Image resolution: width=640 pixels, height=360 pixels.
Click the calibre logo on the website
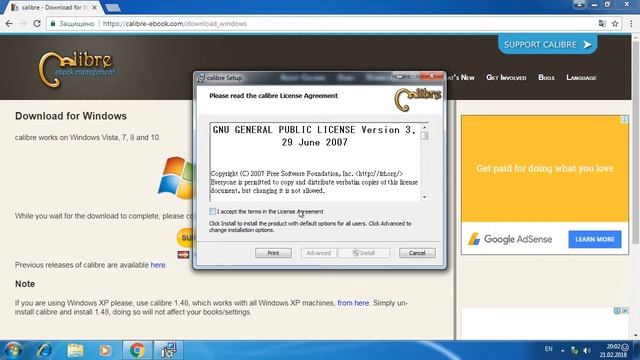(x=76, y=69)
